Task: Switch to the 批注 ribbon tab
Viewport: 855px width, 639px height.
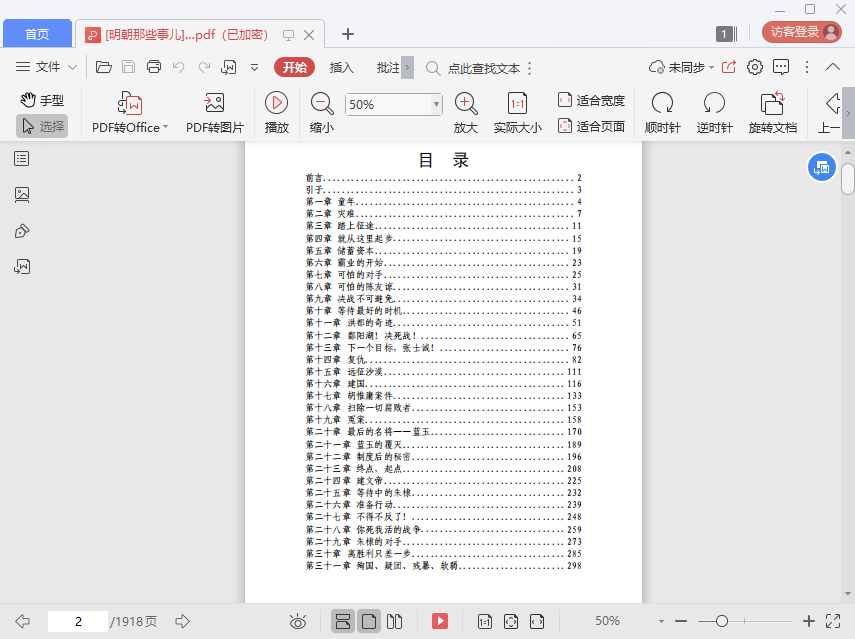Action: (388, 67)
